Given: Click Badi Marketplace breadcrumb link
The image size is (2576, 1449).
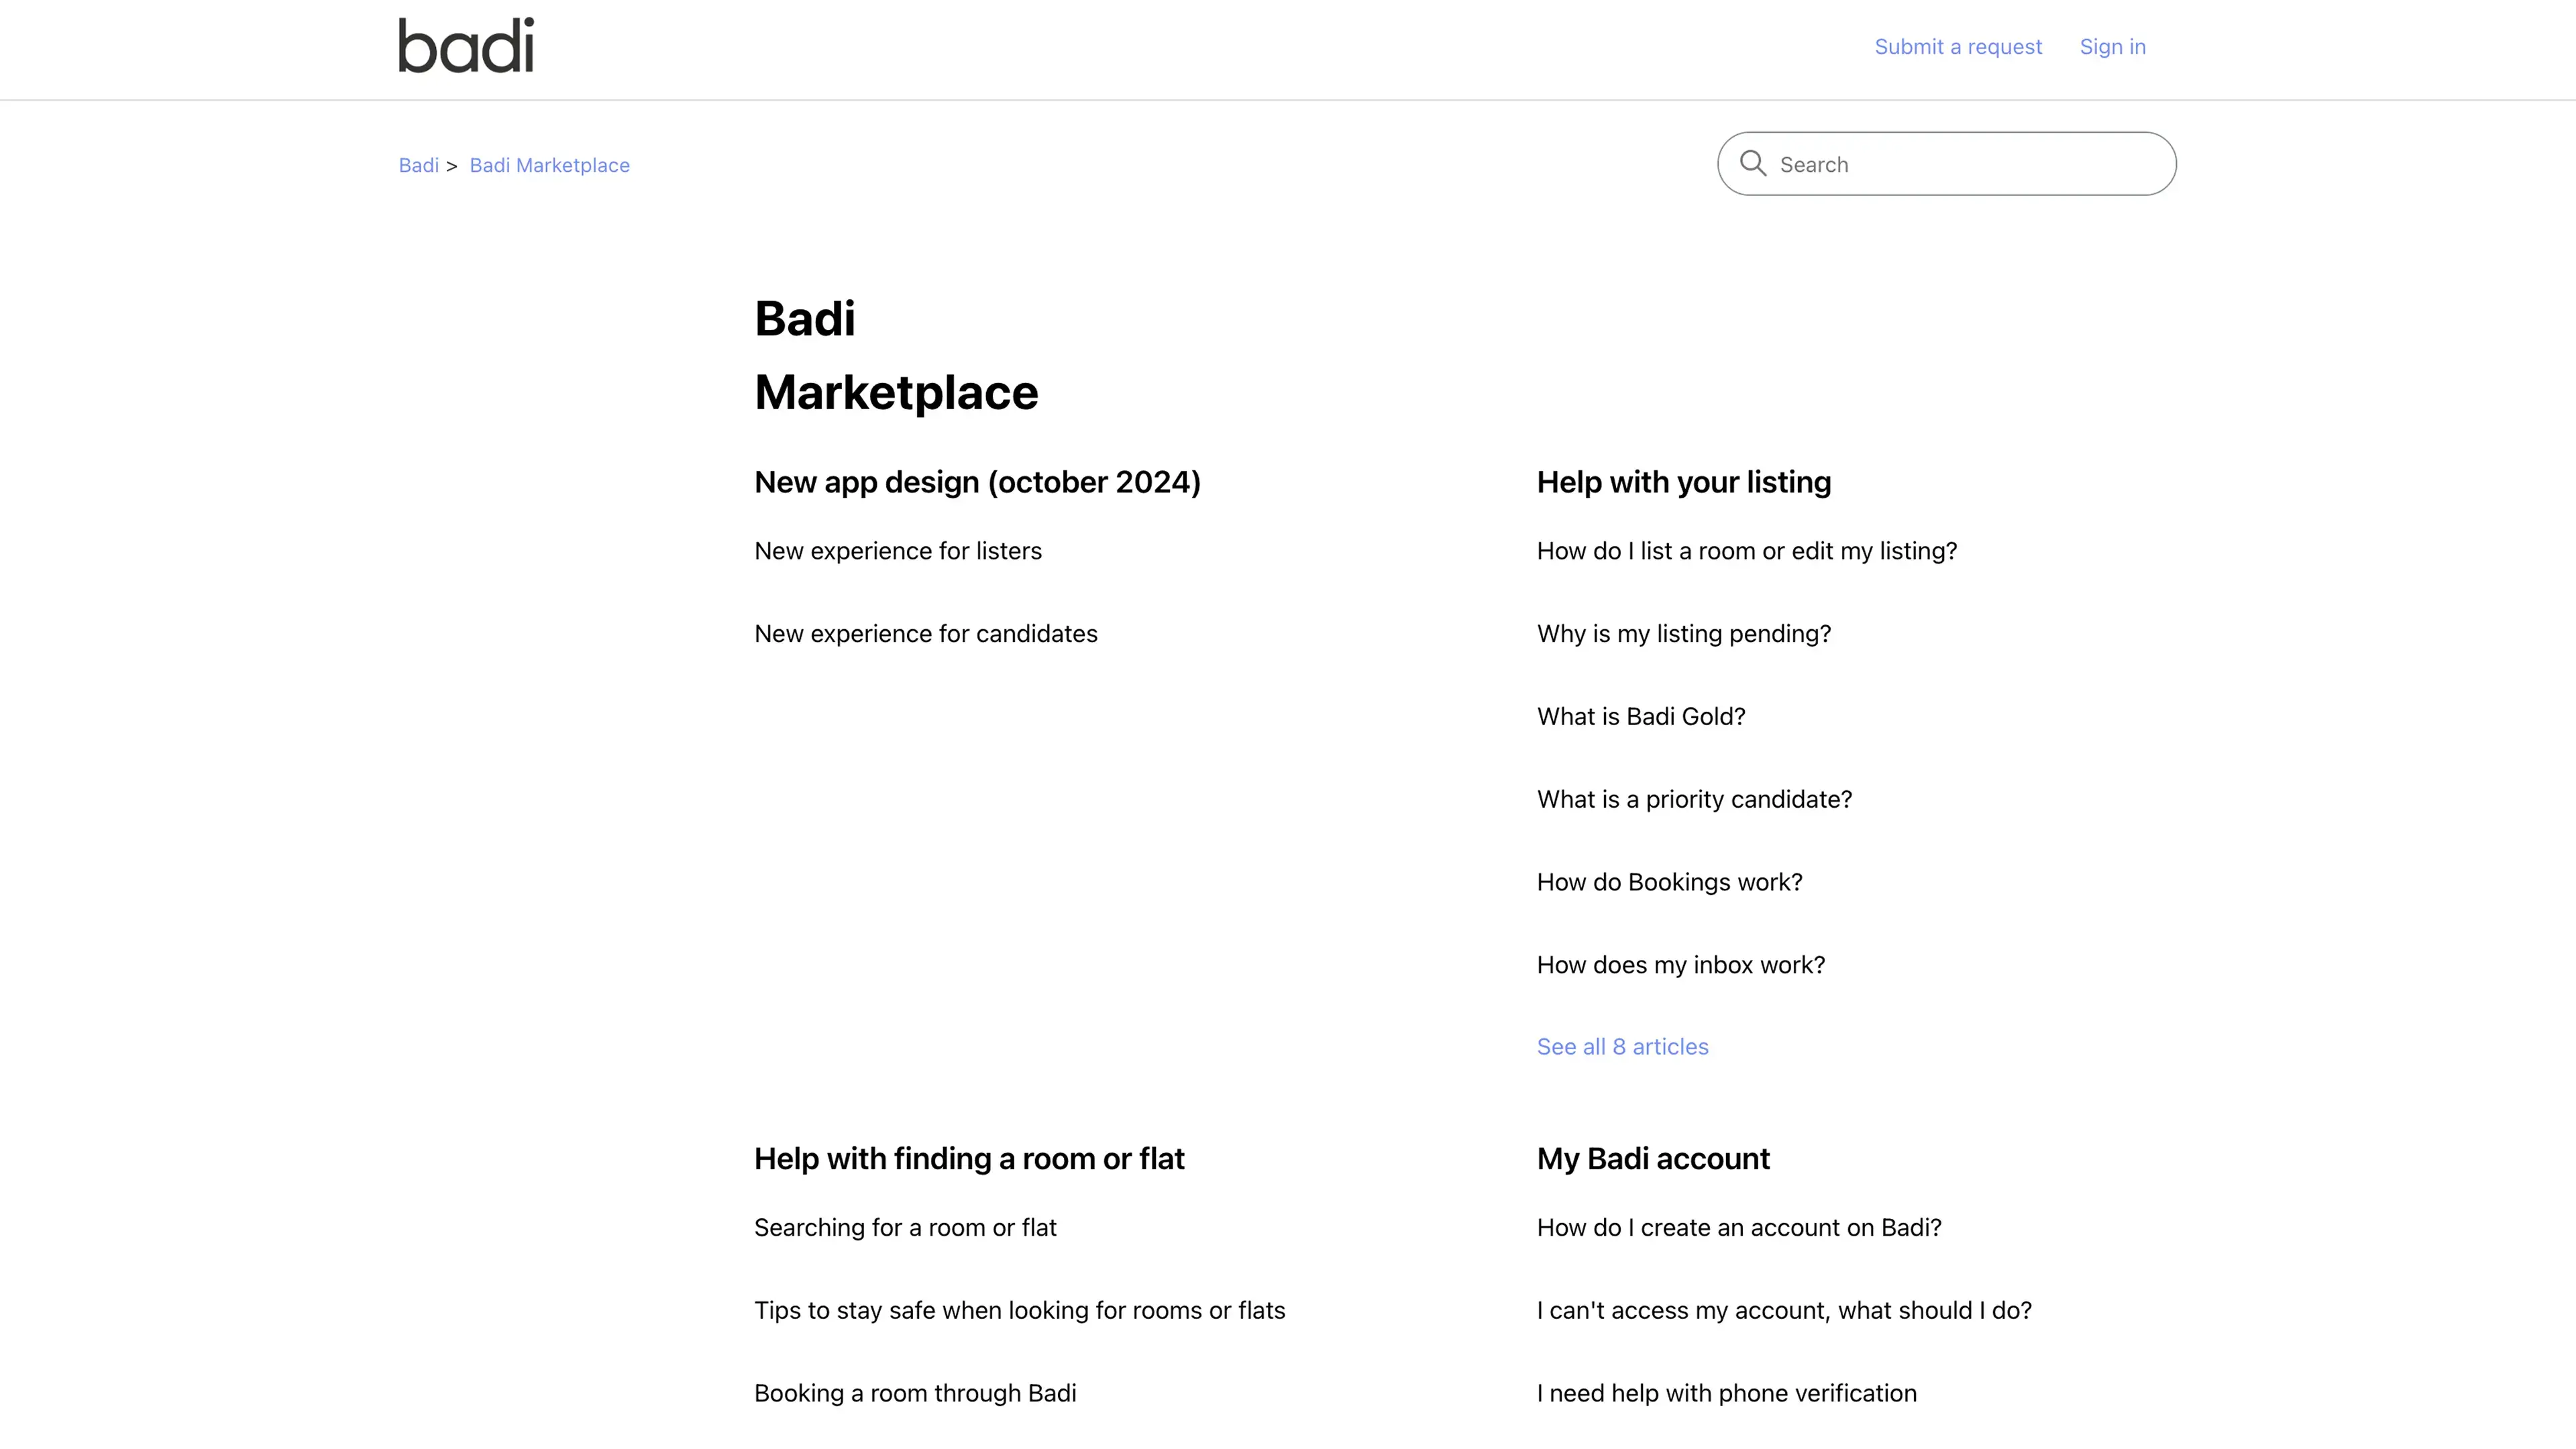Looking at the screenshot, I should pyautogui.click(x=549, y=166).
